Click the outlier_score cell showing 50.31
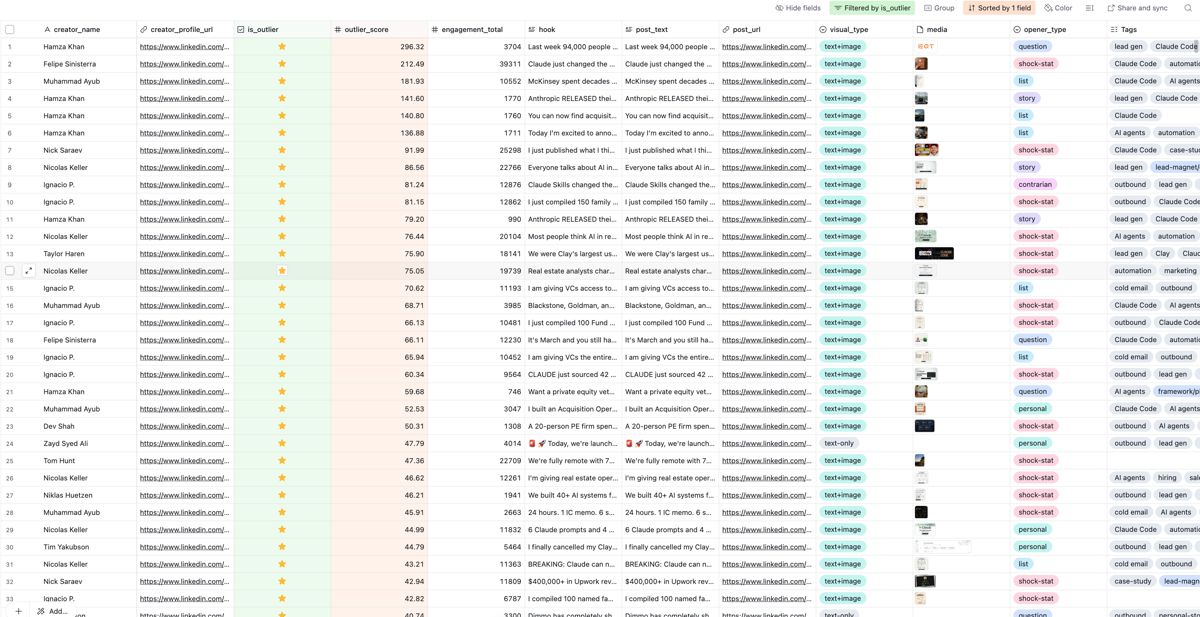The height and width of the screenshot is (617, 1200). point(379,426)
